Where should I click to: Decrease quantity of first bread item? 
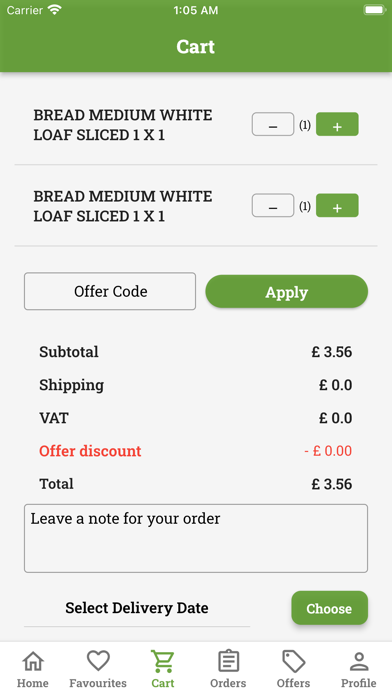(273, 124)
